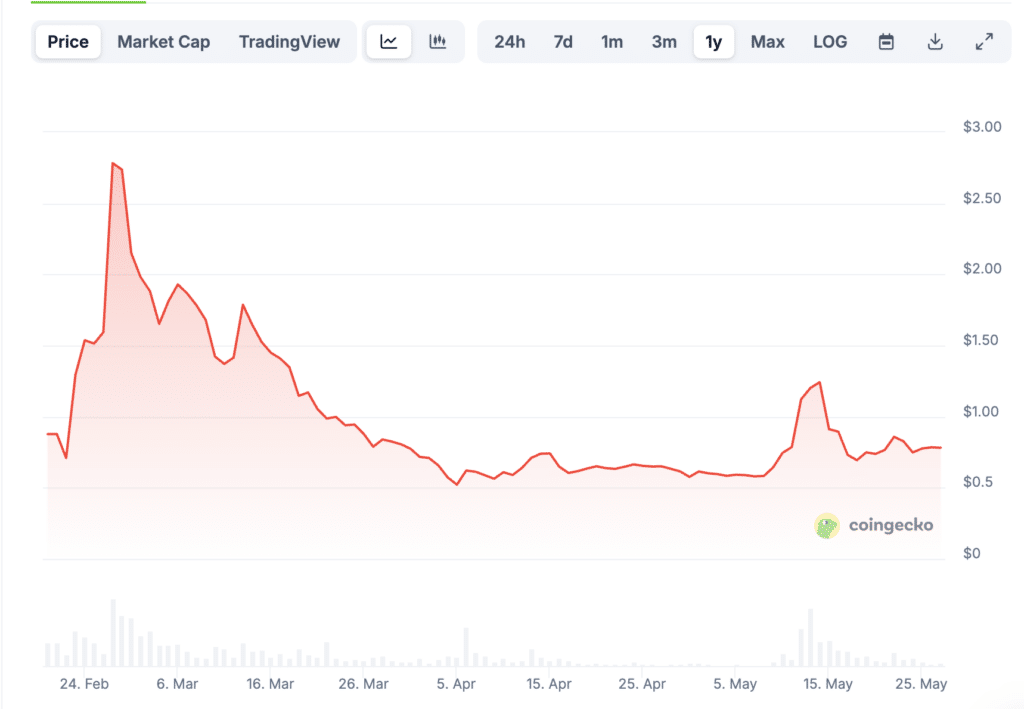Screen dimensions: 1024x709
Task: Open the TradingView tab
Action: [x=289, y=42]
